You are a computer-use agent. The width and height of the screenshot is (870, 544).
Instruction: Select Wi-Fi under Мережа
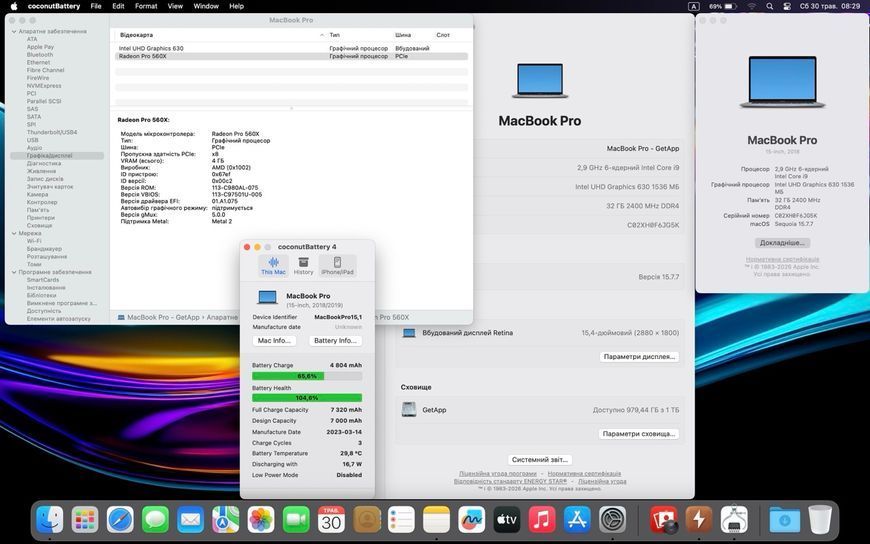pyautogui.click(x=34, y=241)
